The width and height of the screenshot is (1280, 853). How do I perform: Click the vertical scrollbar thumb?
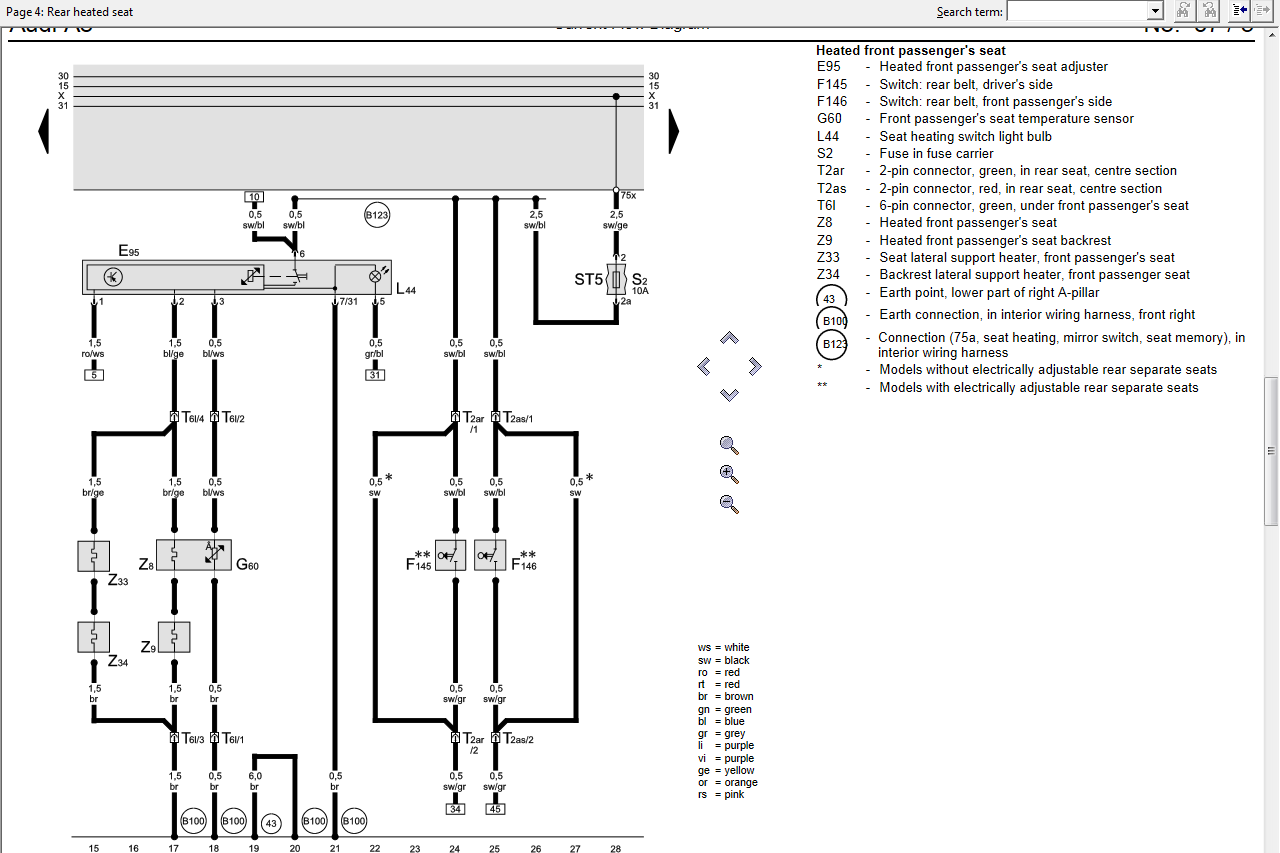[1271, 450]
